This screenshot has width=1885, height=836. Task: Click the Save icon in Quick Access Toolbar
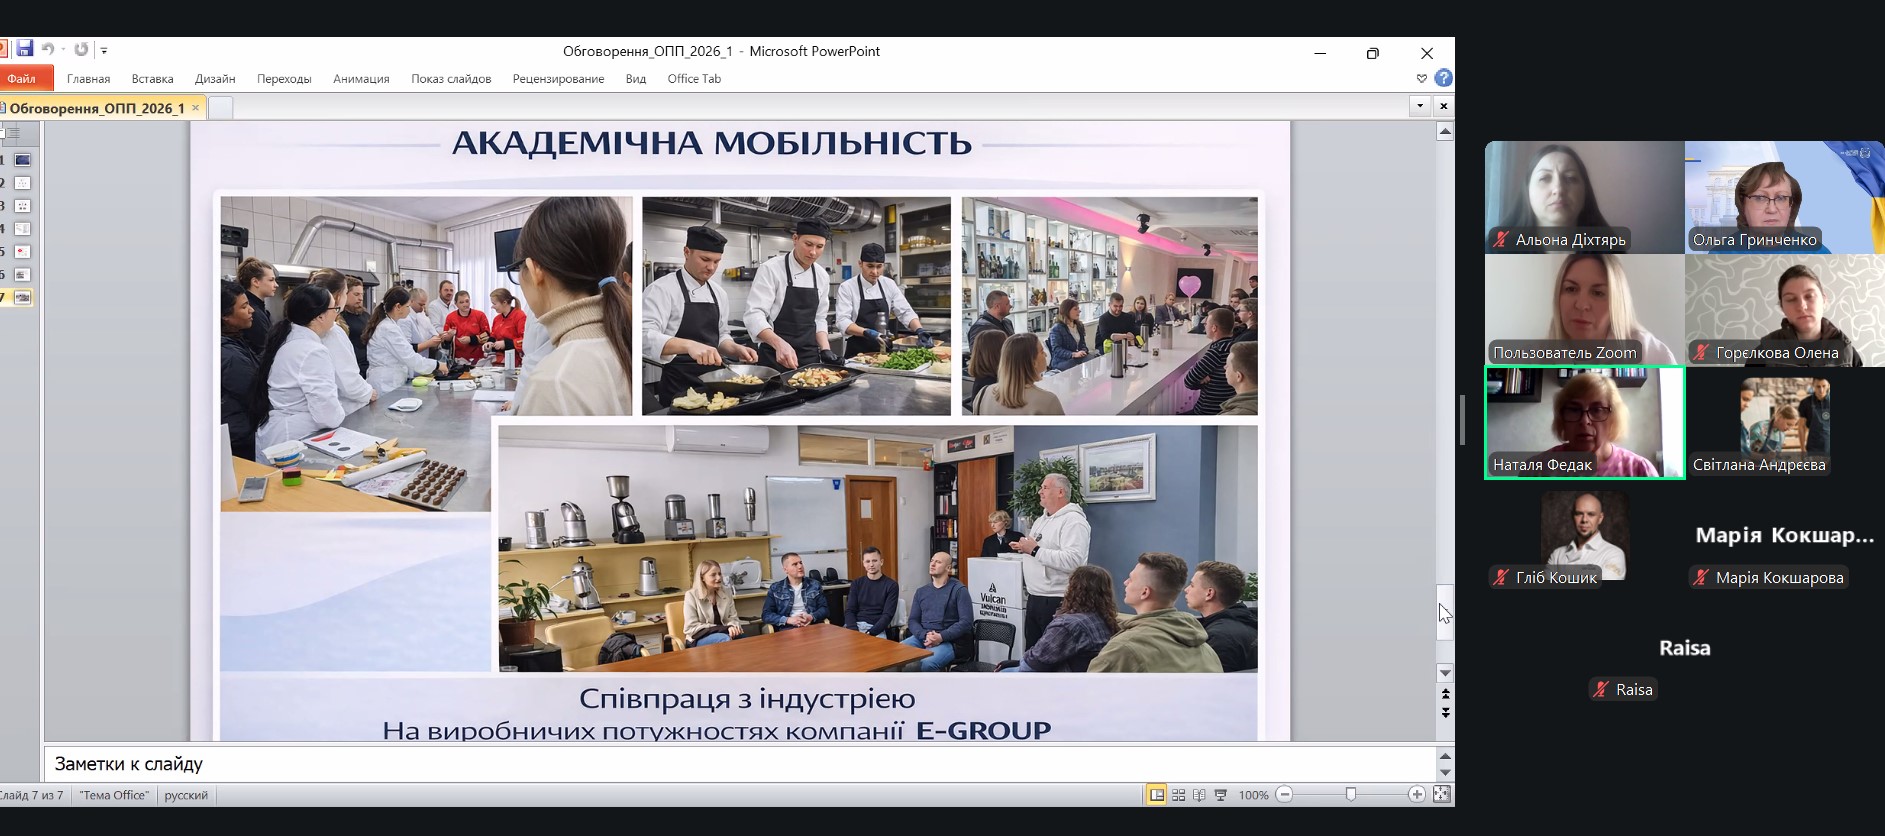click(25, 49)
